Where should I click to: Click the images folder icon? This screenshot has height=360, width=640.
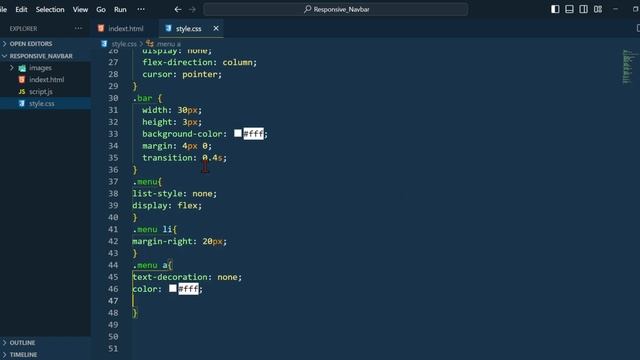[22, 68]
